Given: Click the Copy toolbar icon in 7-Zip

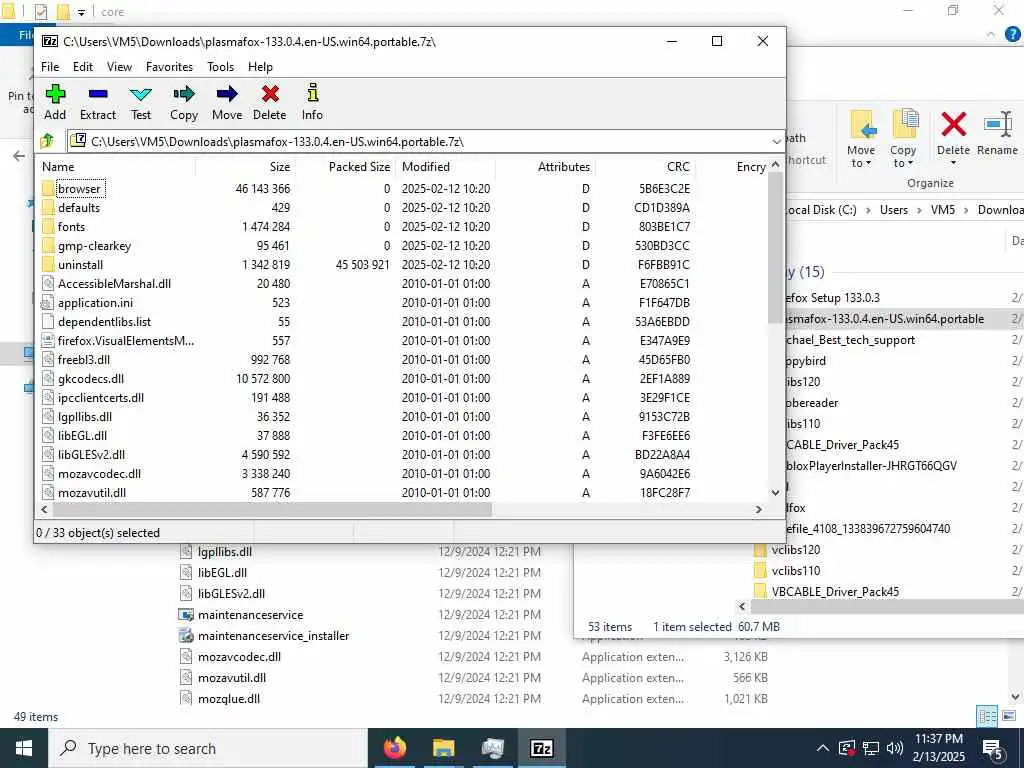Looking at the screenshot, I should (184, 94).
